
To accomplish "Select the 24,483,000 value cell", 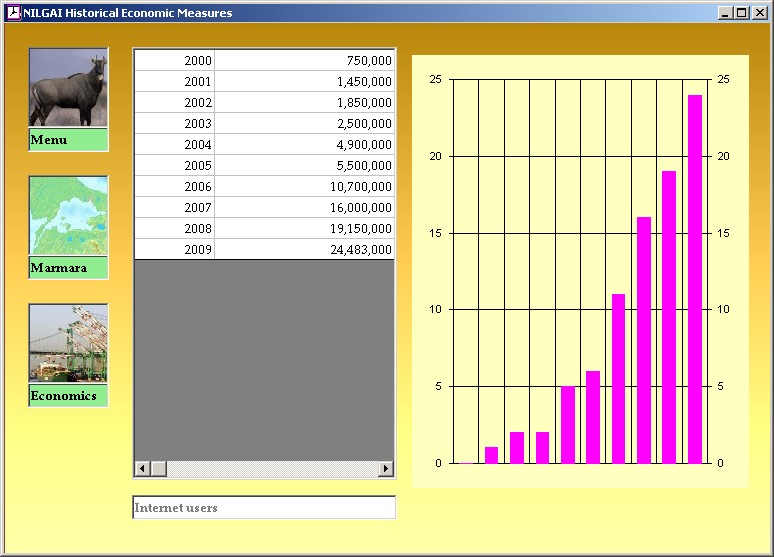I will coord(305,250).
